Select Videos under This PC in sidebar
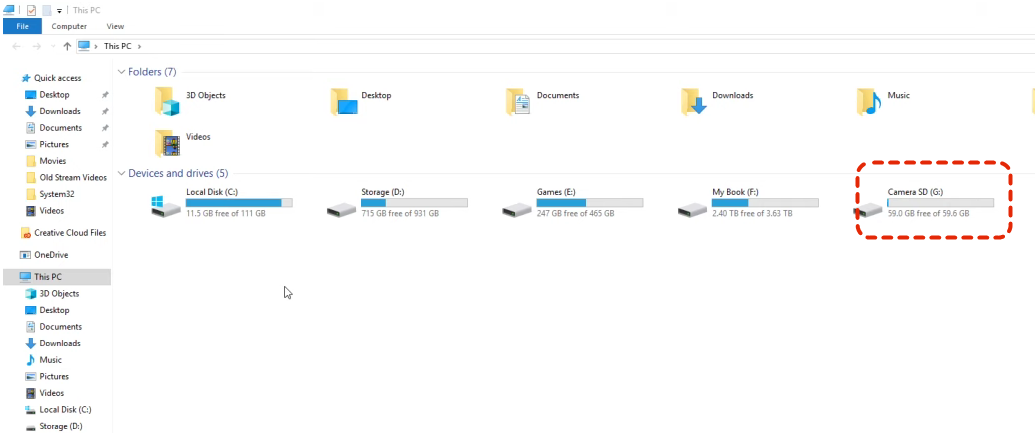 [51, 393]
